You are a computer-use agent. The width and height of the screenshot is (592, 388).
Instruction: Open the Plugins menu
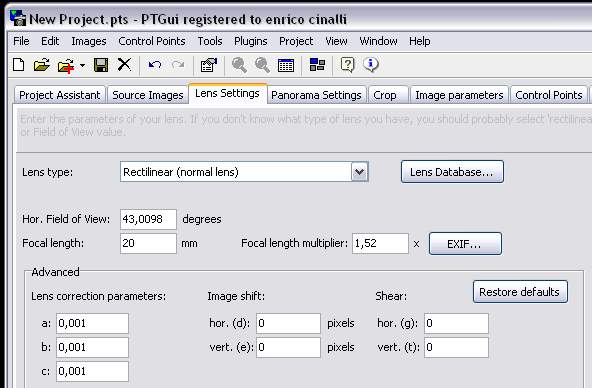pos(250,41)
